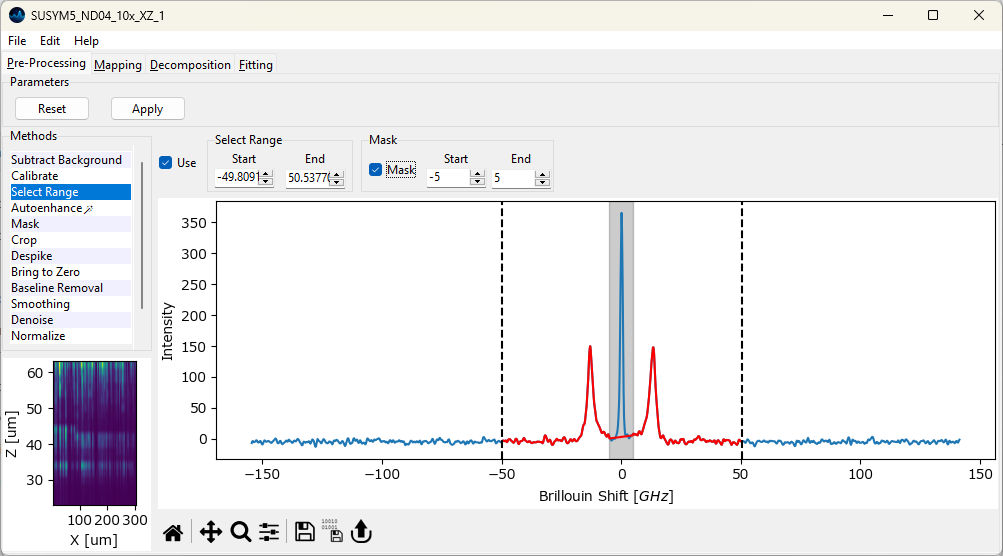Click the save binary data icon
The height and width of the screenshot is (556, 1003).
331,532
